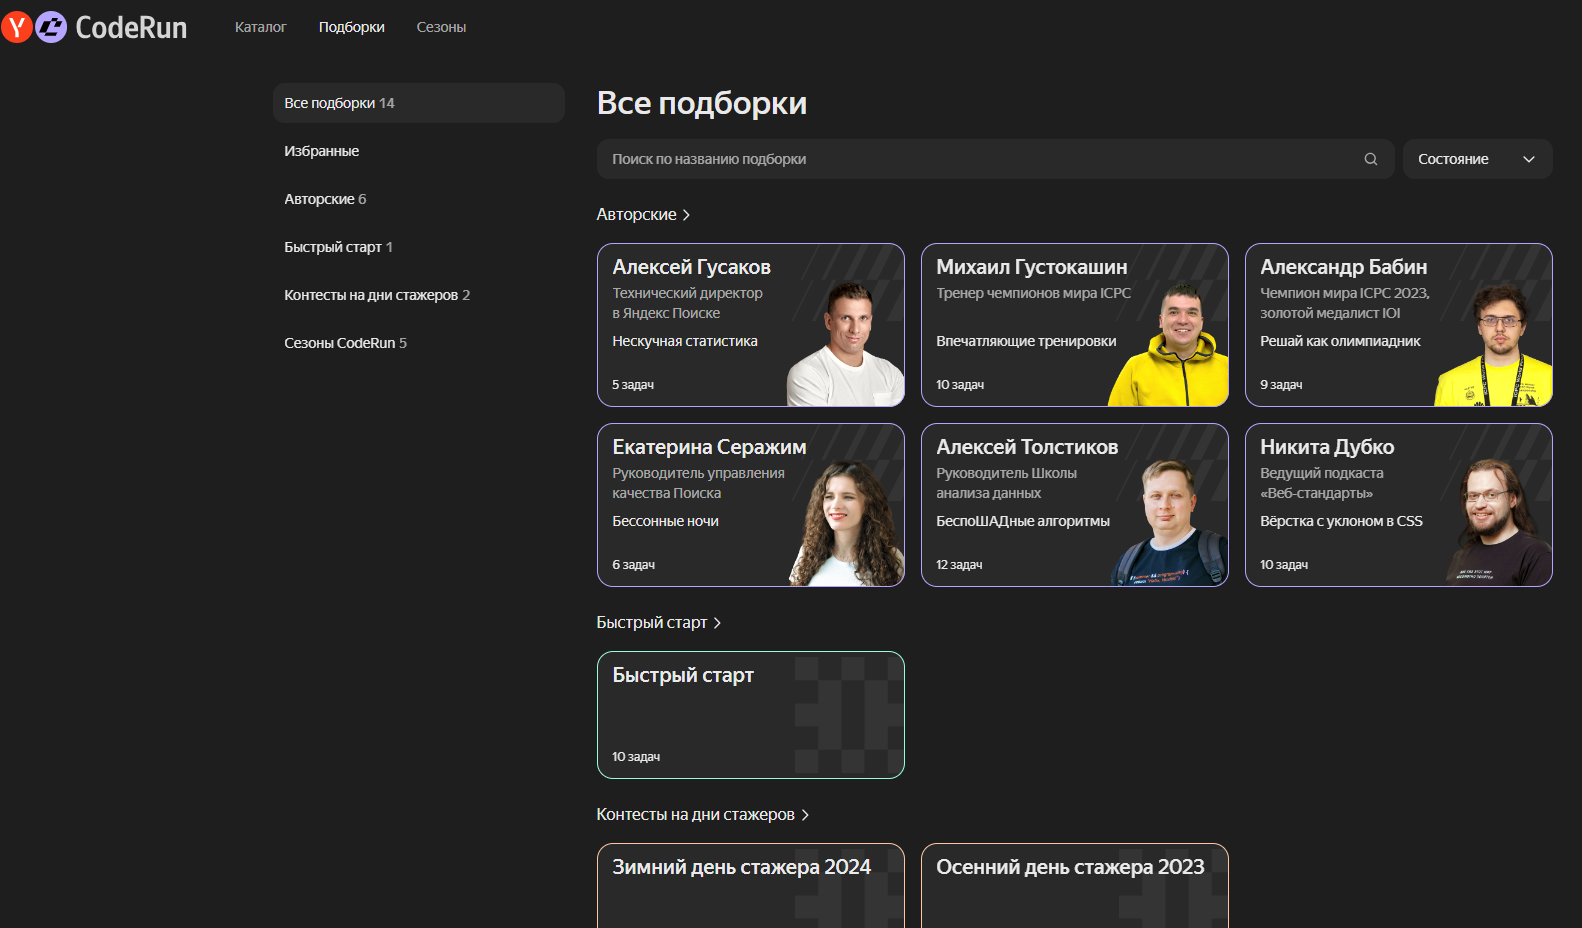1582x928 pixels.
Task: Click the Все подборки page heading
Action: 702,103
